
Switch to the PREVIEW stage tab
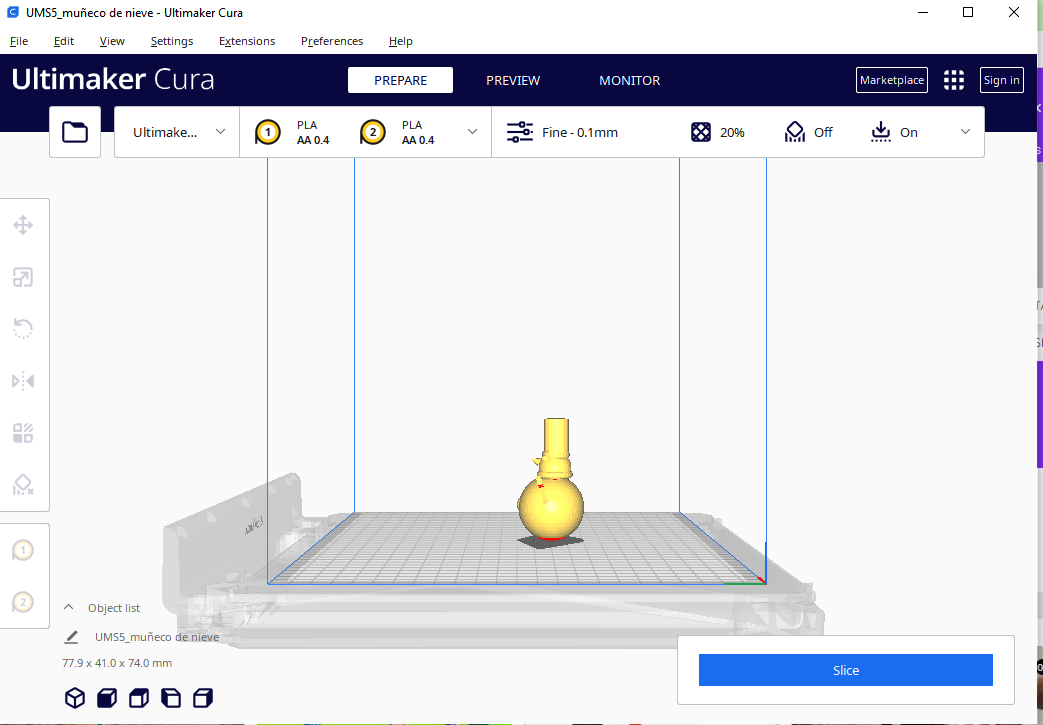513,80
